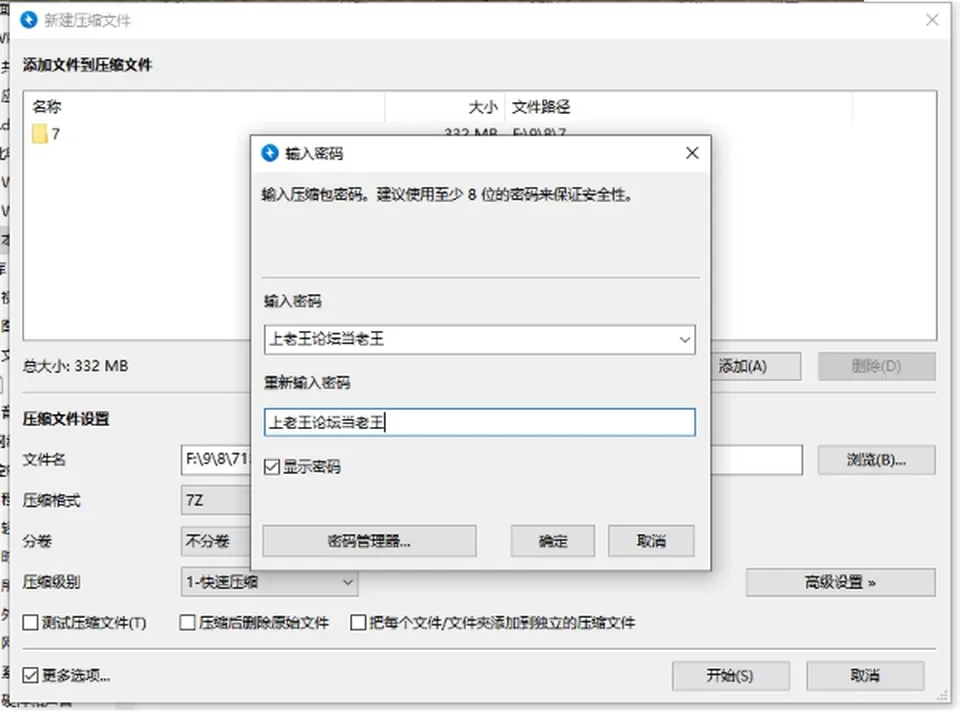The height and width of the screenshot is (712, 960).
Task: Click the app logo beside 新建压缩文件 title
Action: 29,20
